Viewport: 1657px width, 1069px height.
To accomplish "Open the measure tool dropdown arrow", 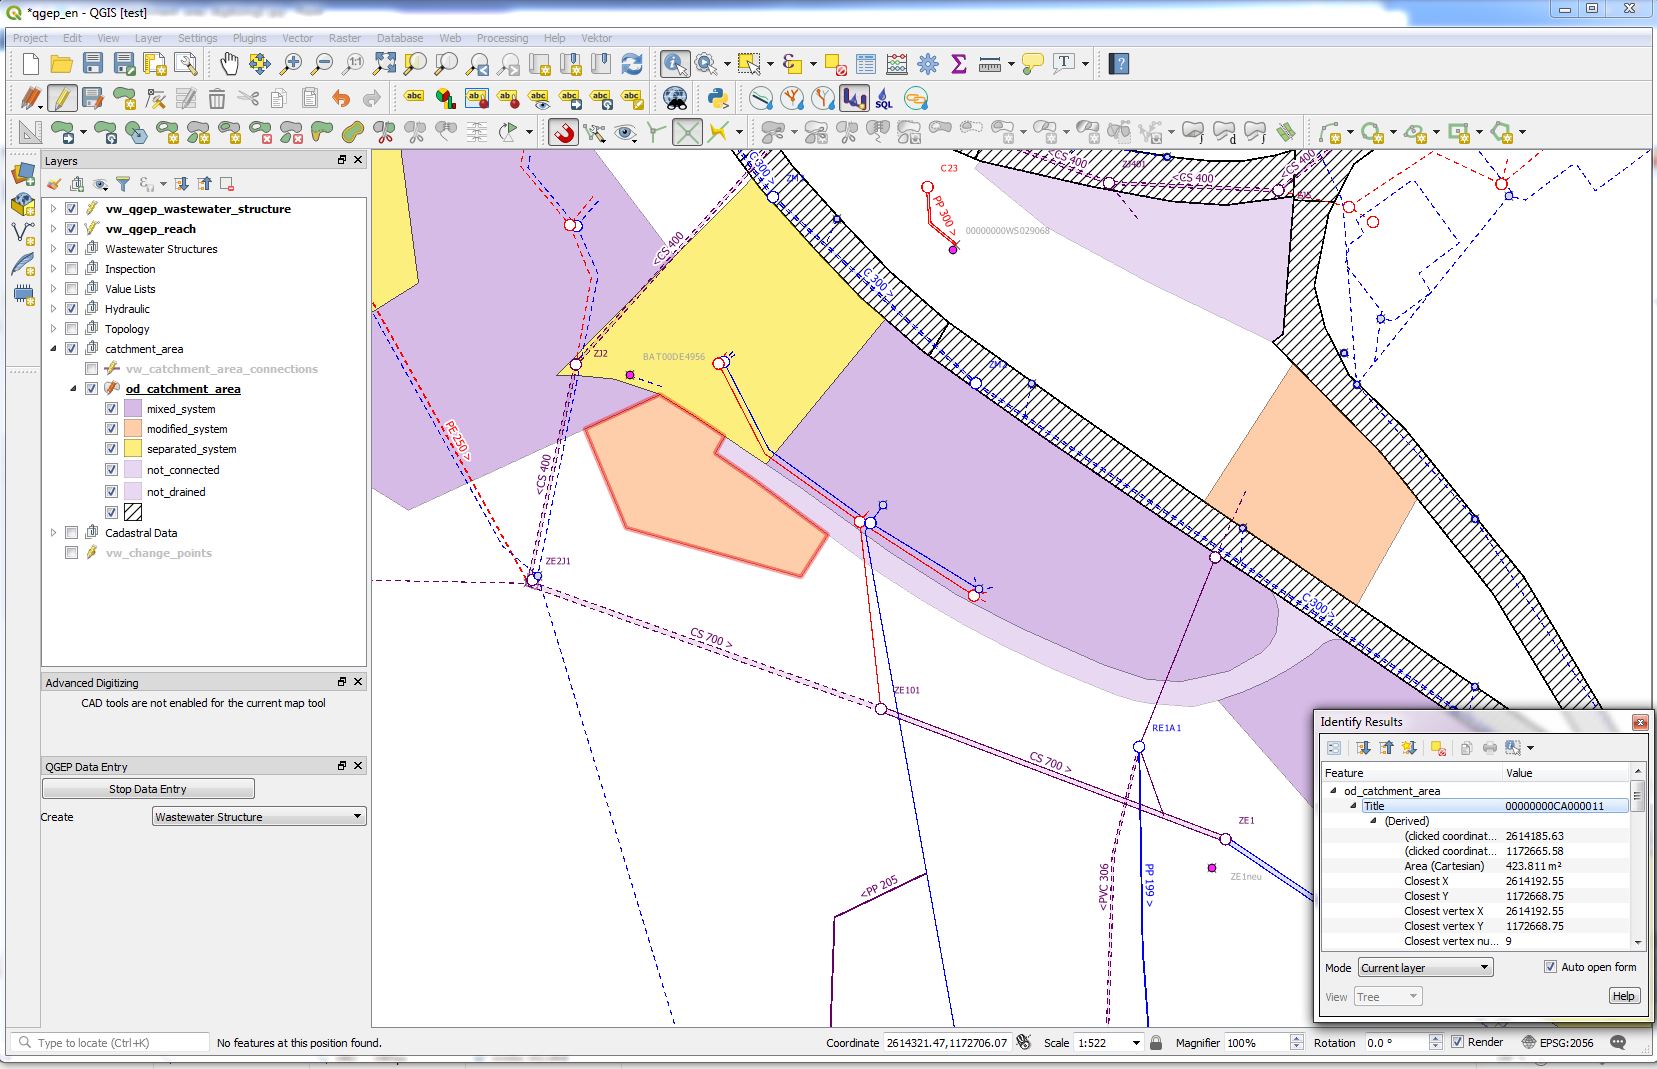I will (1012, 65).
